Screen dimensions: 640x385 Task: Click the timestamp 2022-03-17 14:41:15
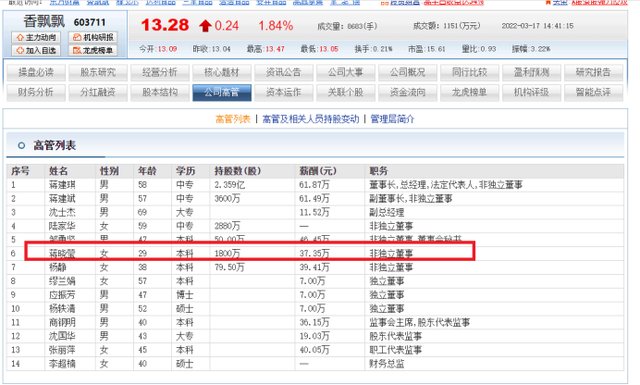[x=538, y=26]
